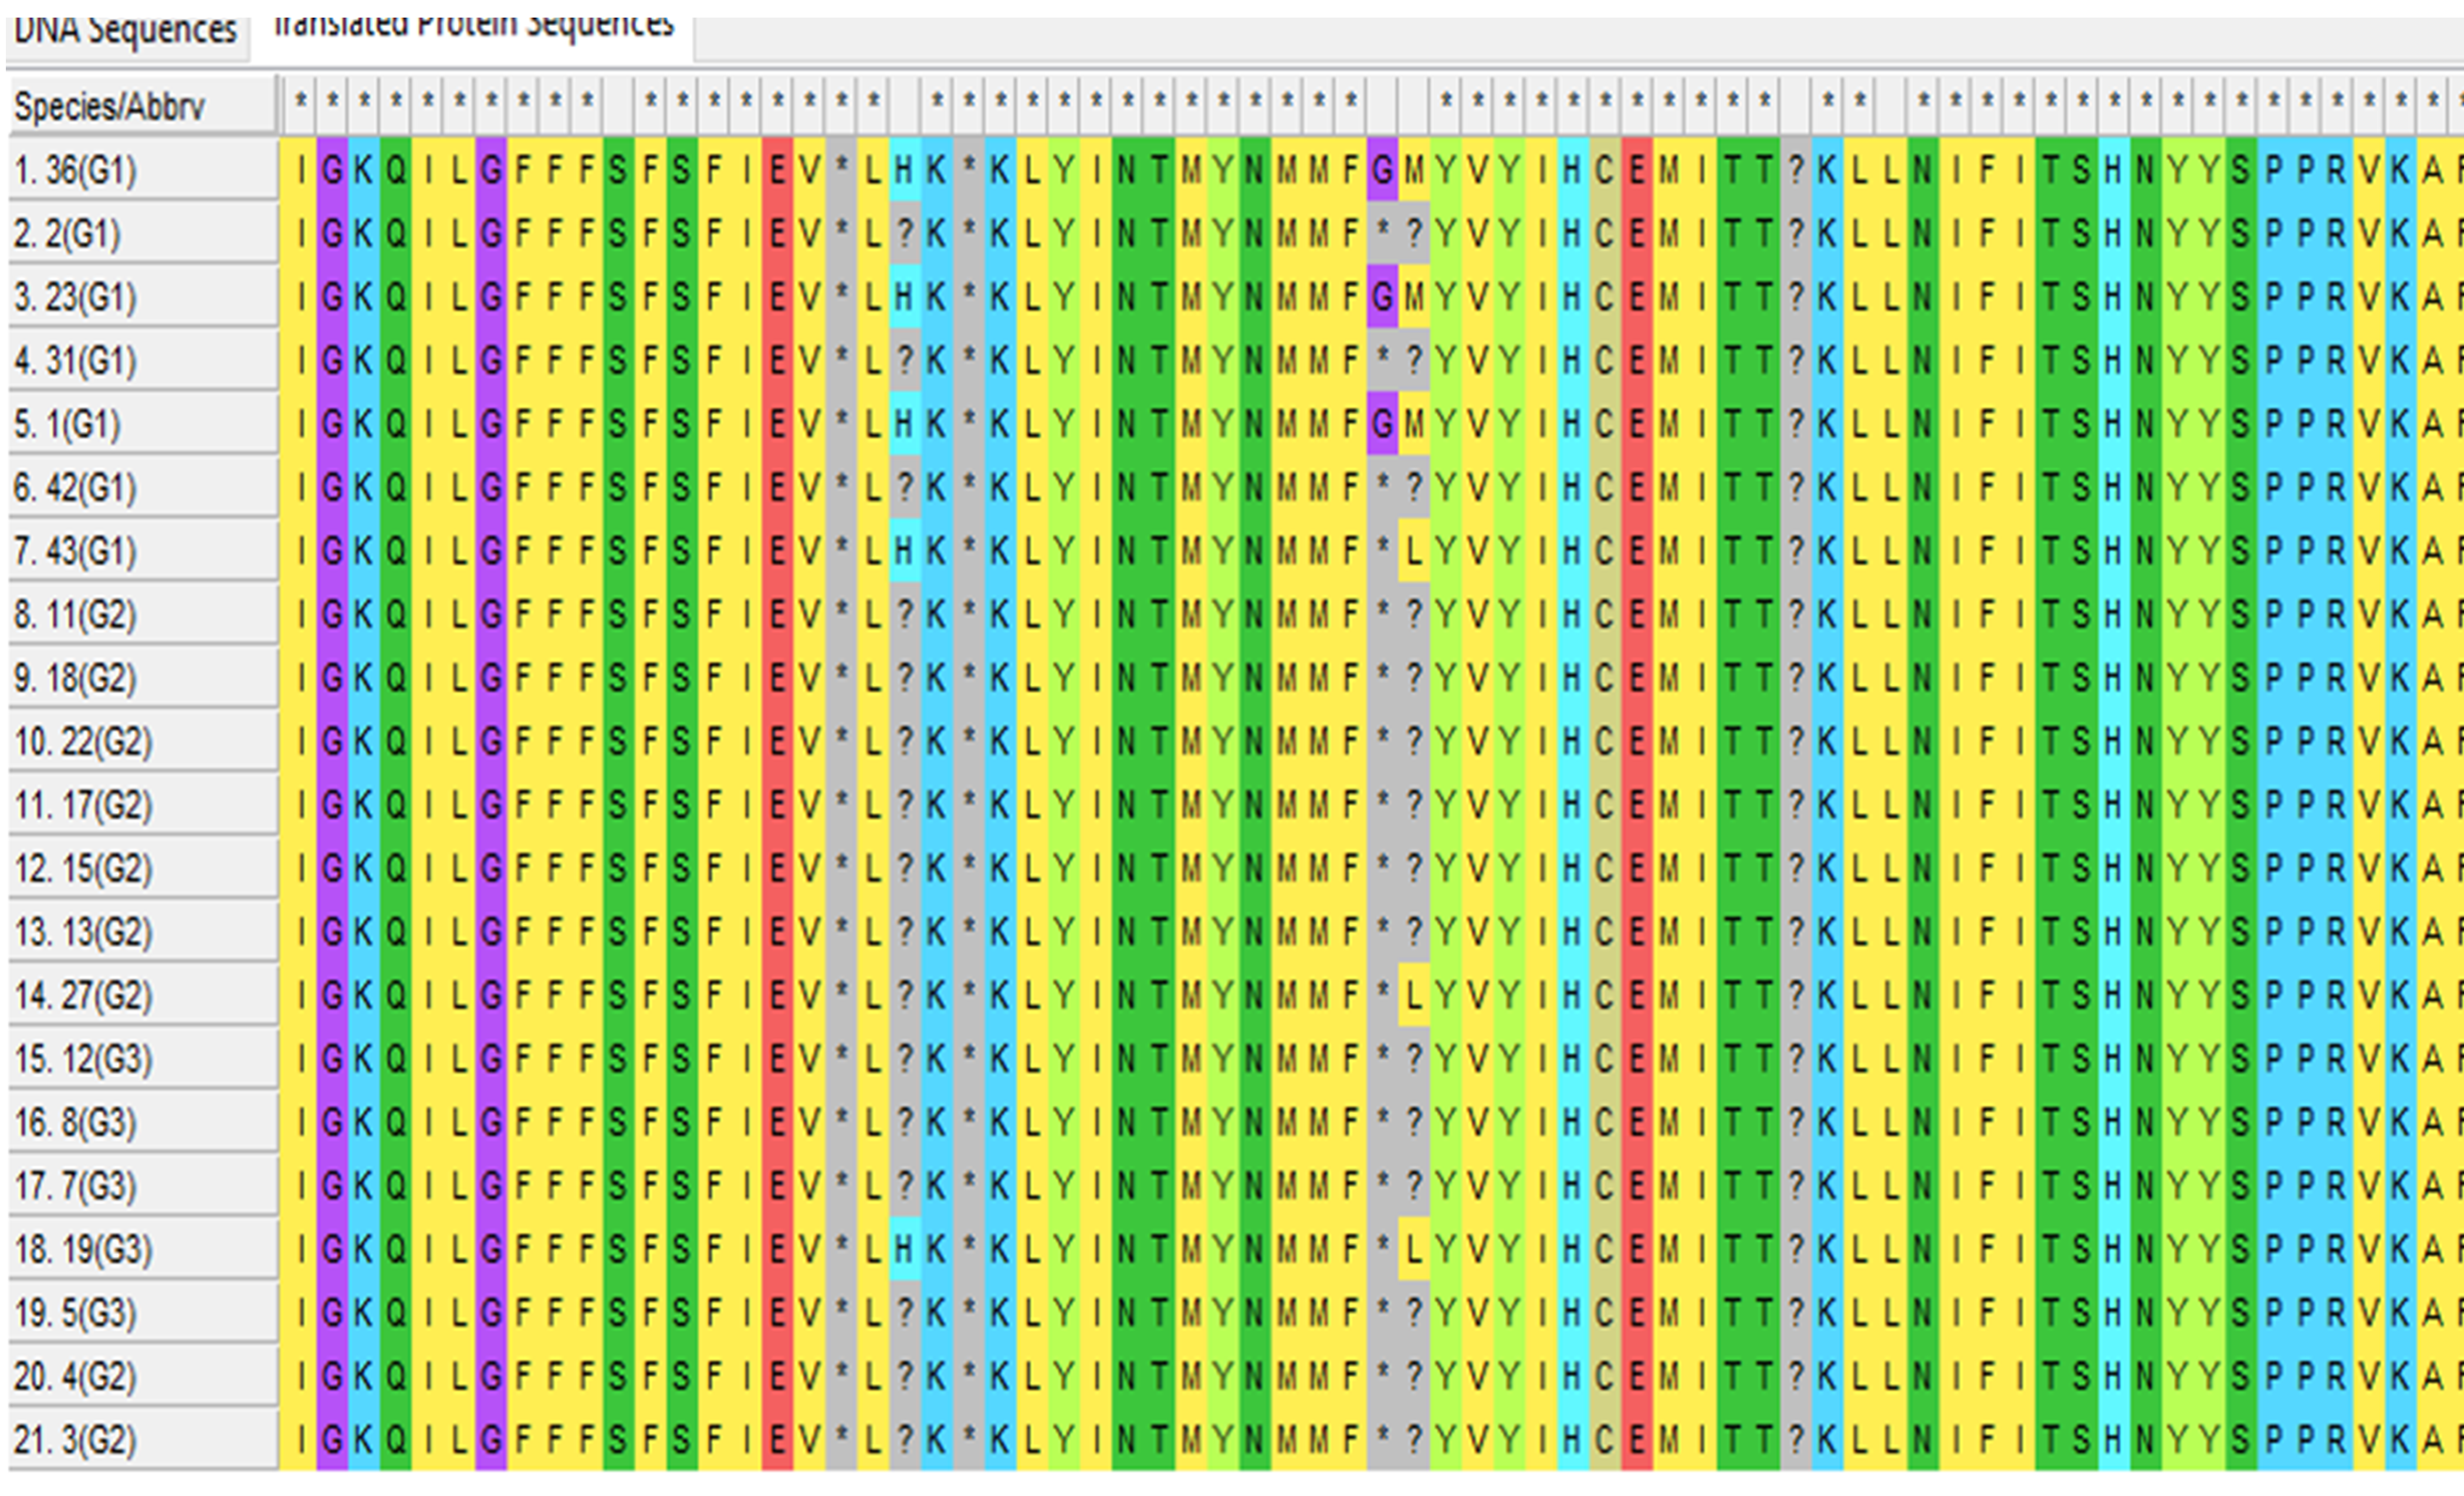Select sequence row 1. 36(G1)
Image resolution: width=2464 pixels, height=1496 pixels.
(142, 170)
